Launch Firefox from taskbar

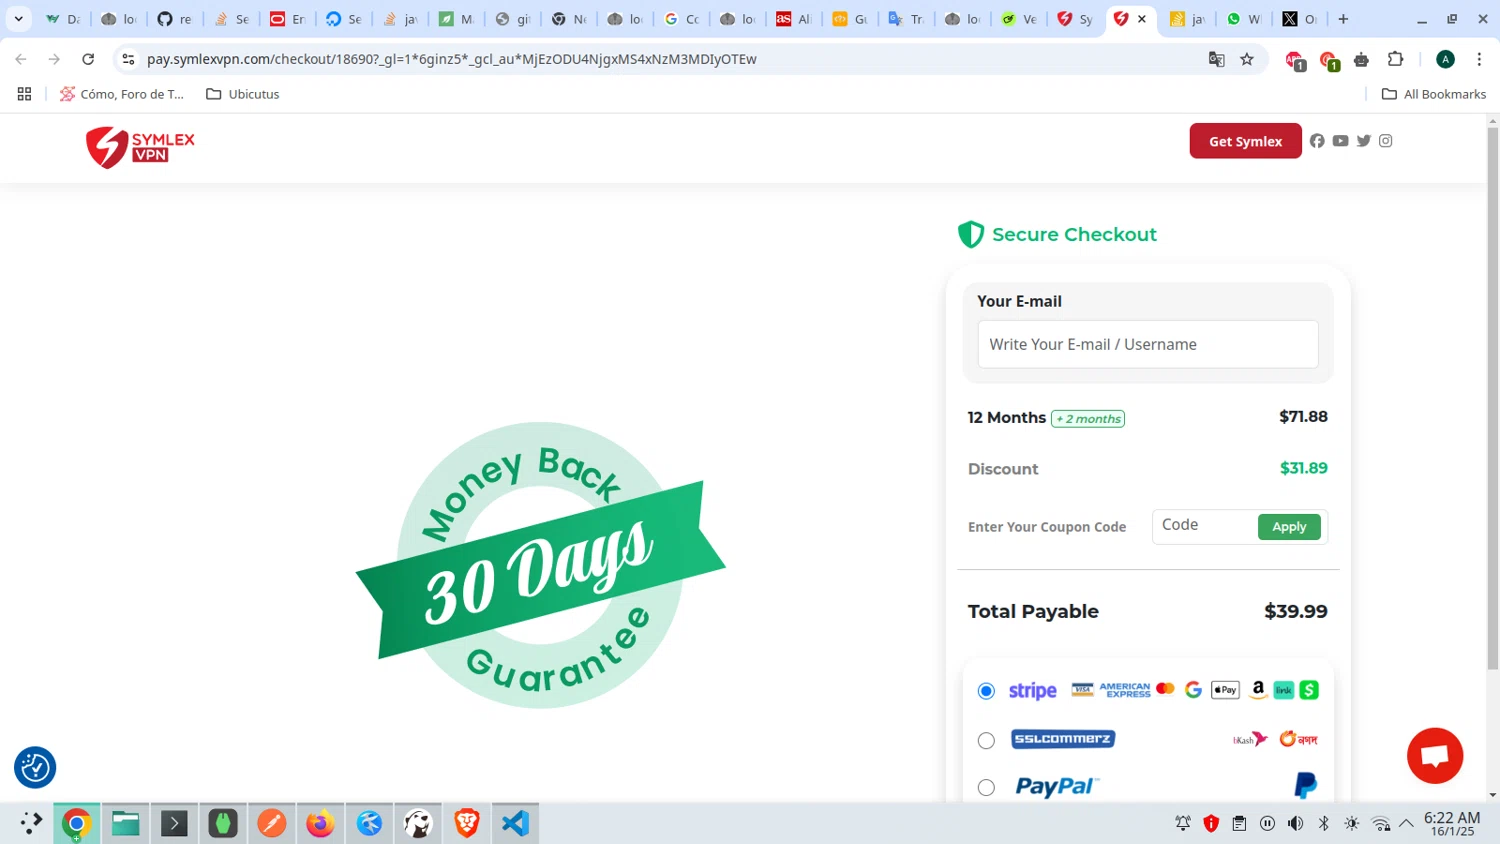320,823
